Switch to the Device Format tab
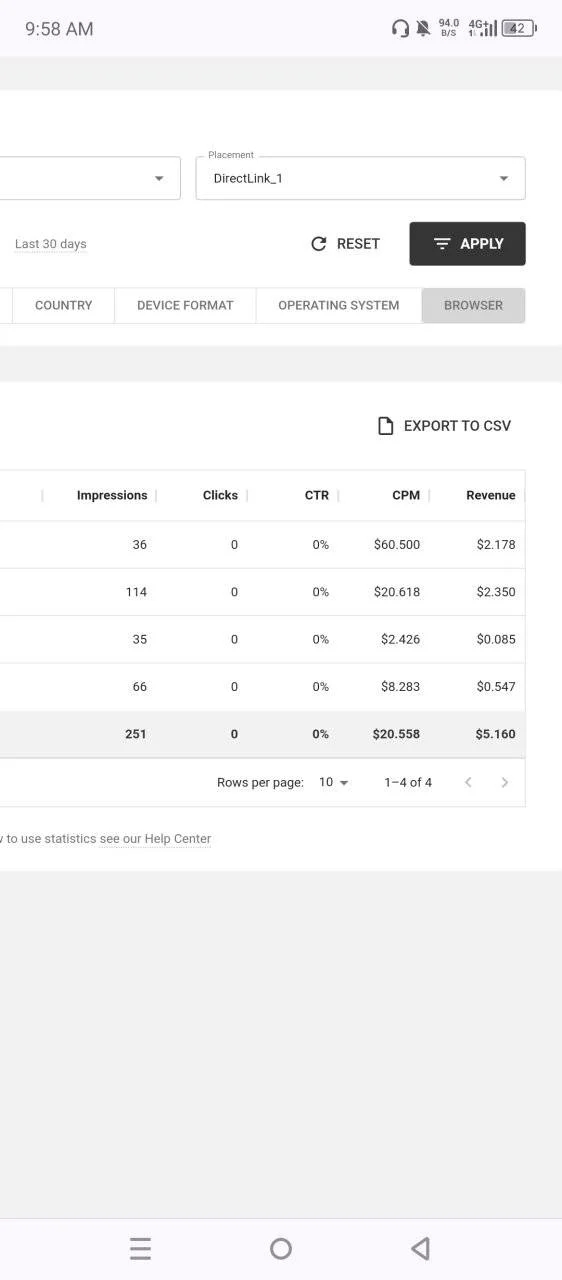This screenshot has width=562, height=1280. tap(185, 305)
